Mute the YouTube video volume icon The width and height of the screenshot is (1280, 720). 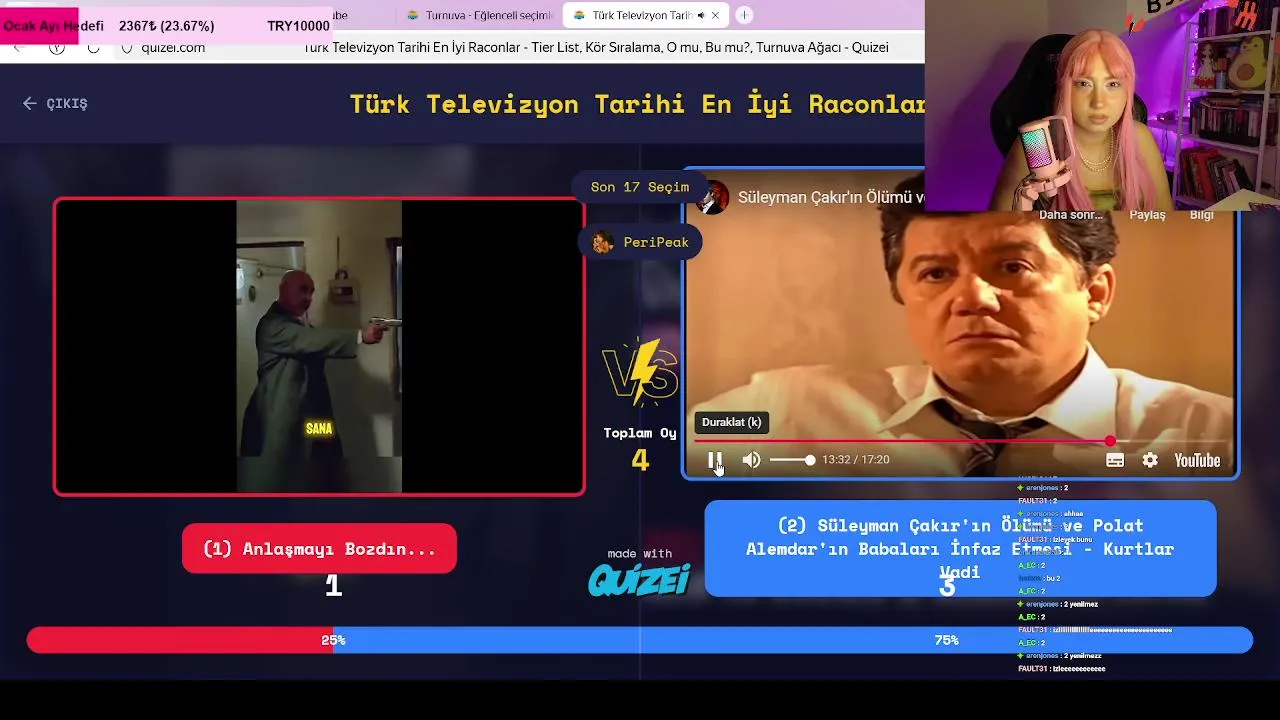pyautogui.click(x=751, y=460)
